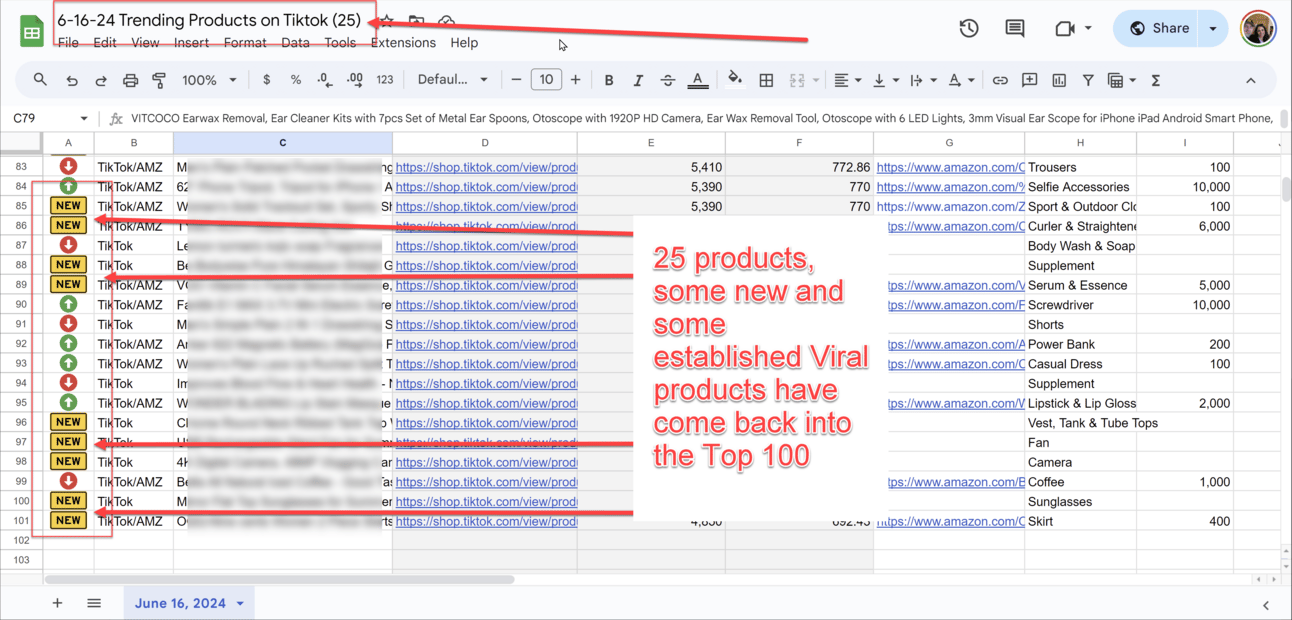Start a Meet call camera icon
This screenshot has width=1292, height=620.
[x=1065, y=29]
